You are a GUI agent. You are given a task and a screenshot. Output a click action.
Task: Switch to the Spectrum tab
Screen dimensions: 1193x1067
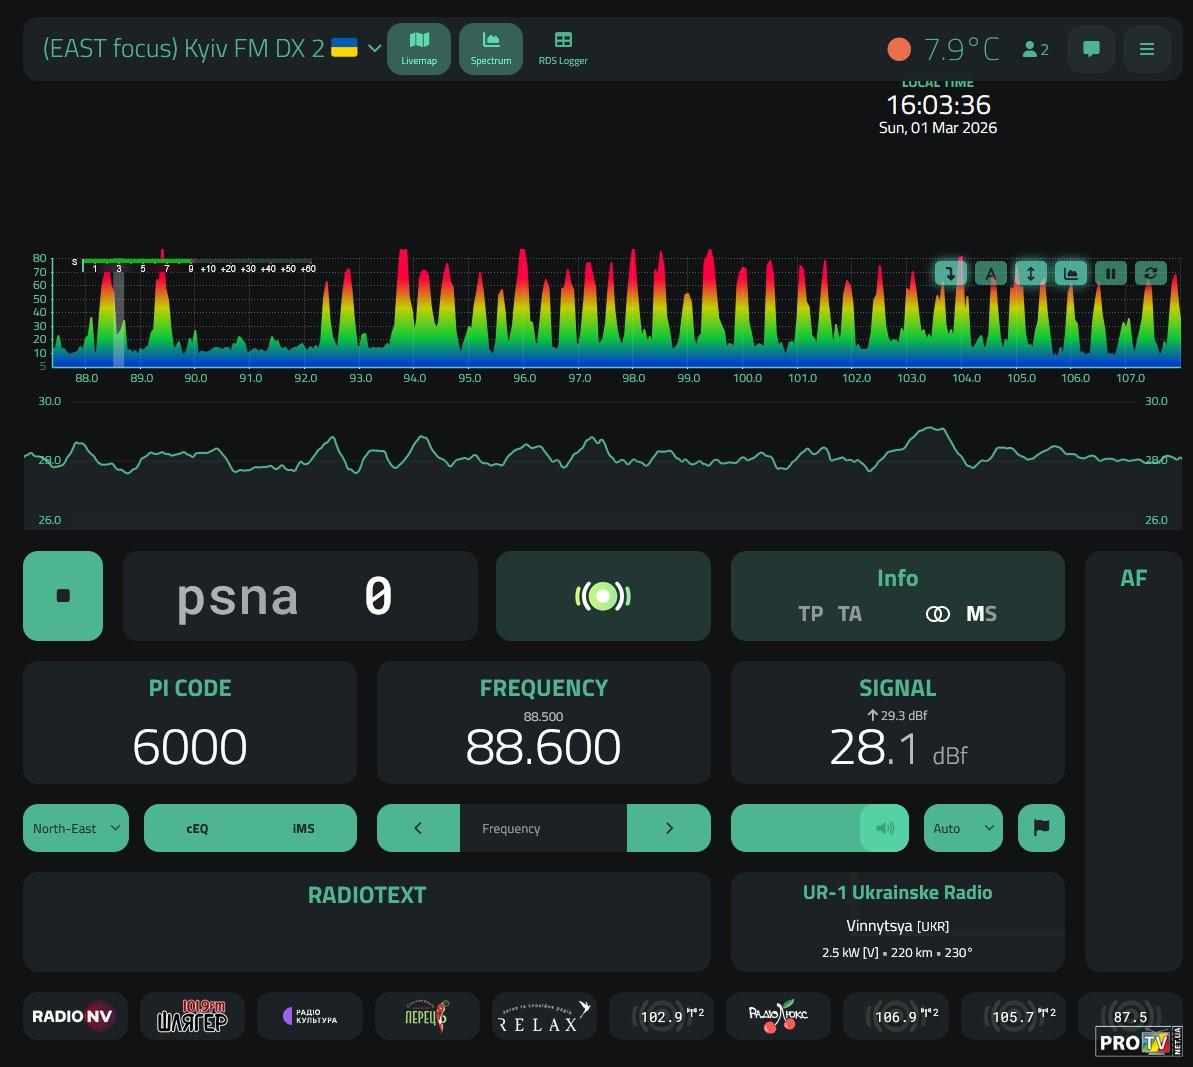click(x=491, y=48)
